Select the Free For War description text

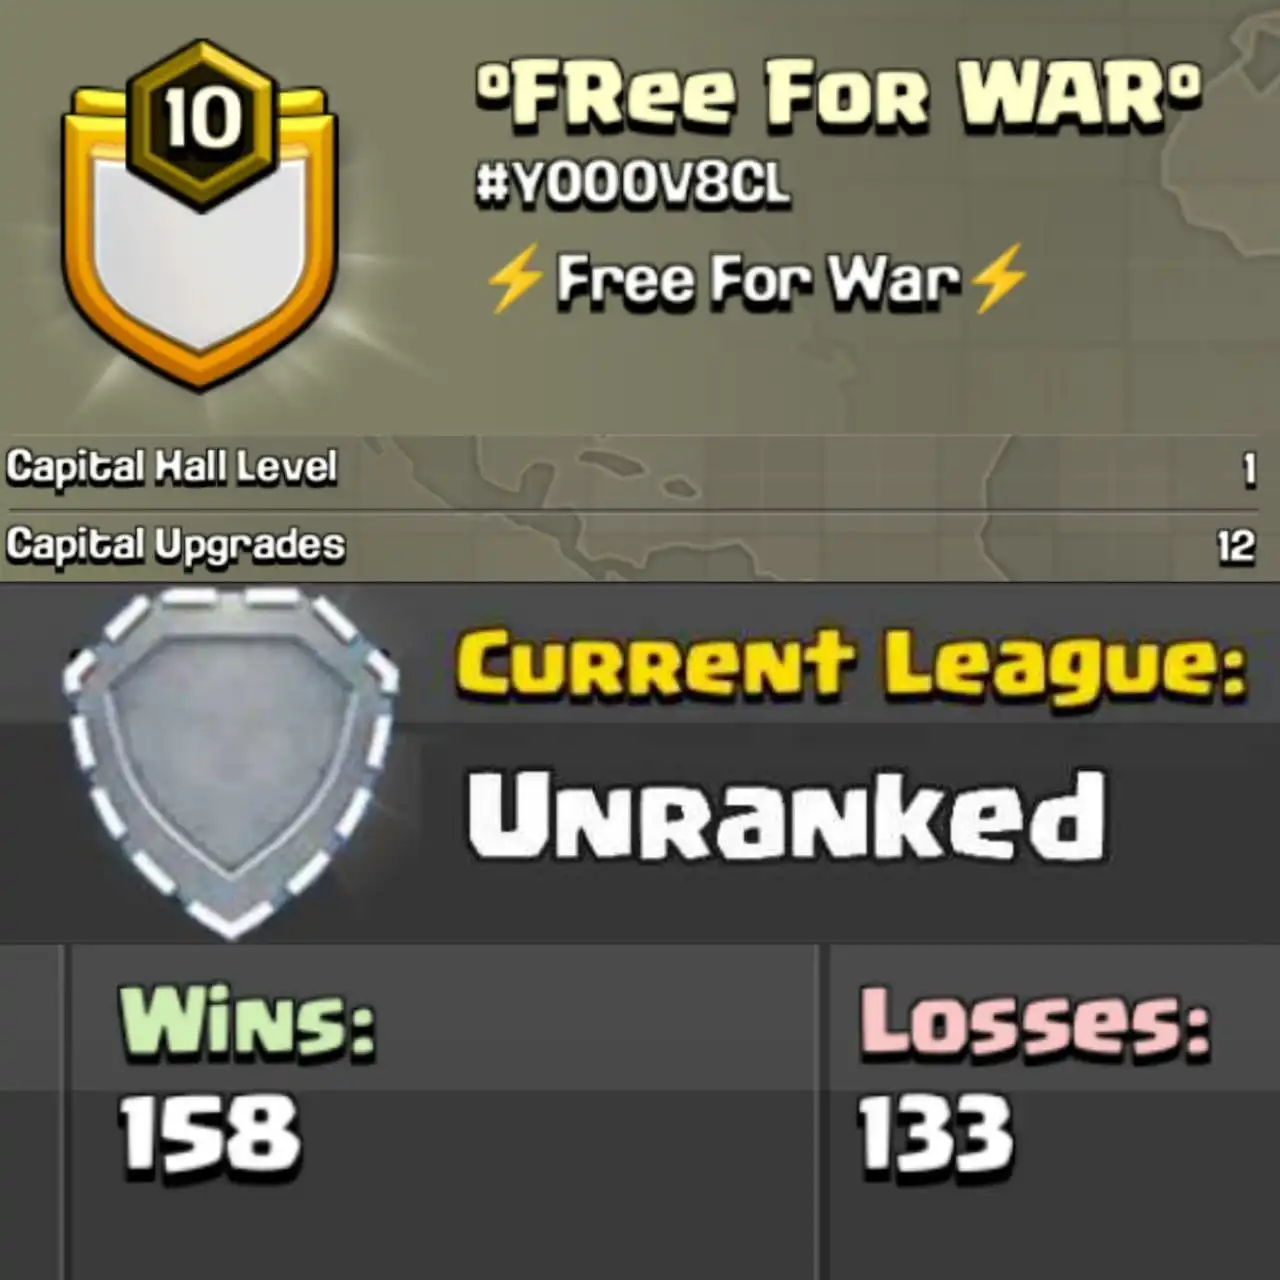click(757, 278)
